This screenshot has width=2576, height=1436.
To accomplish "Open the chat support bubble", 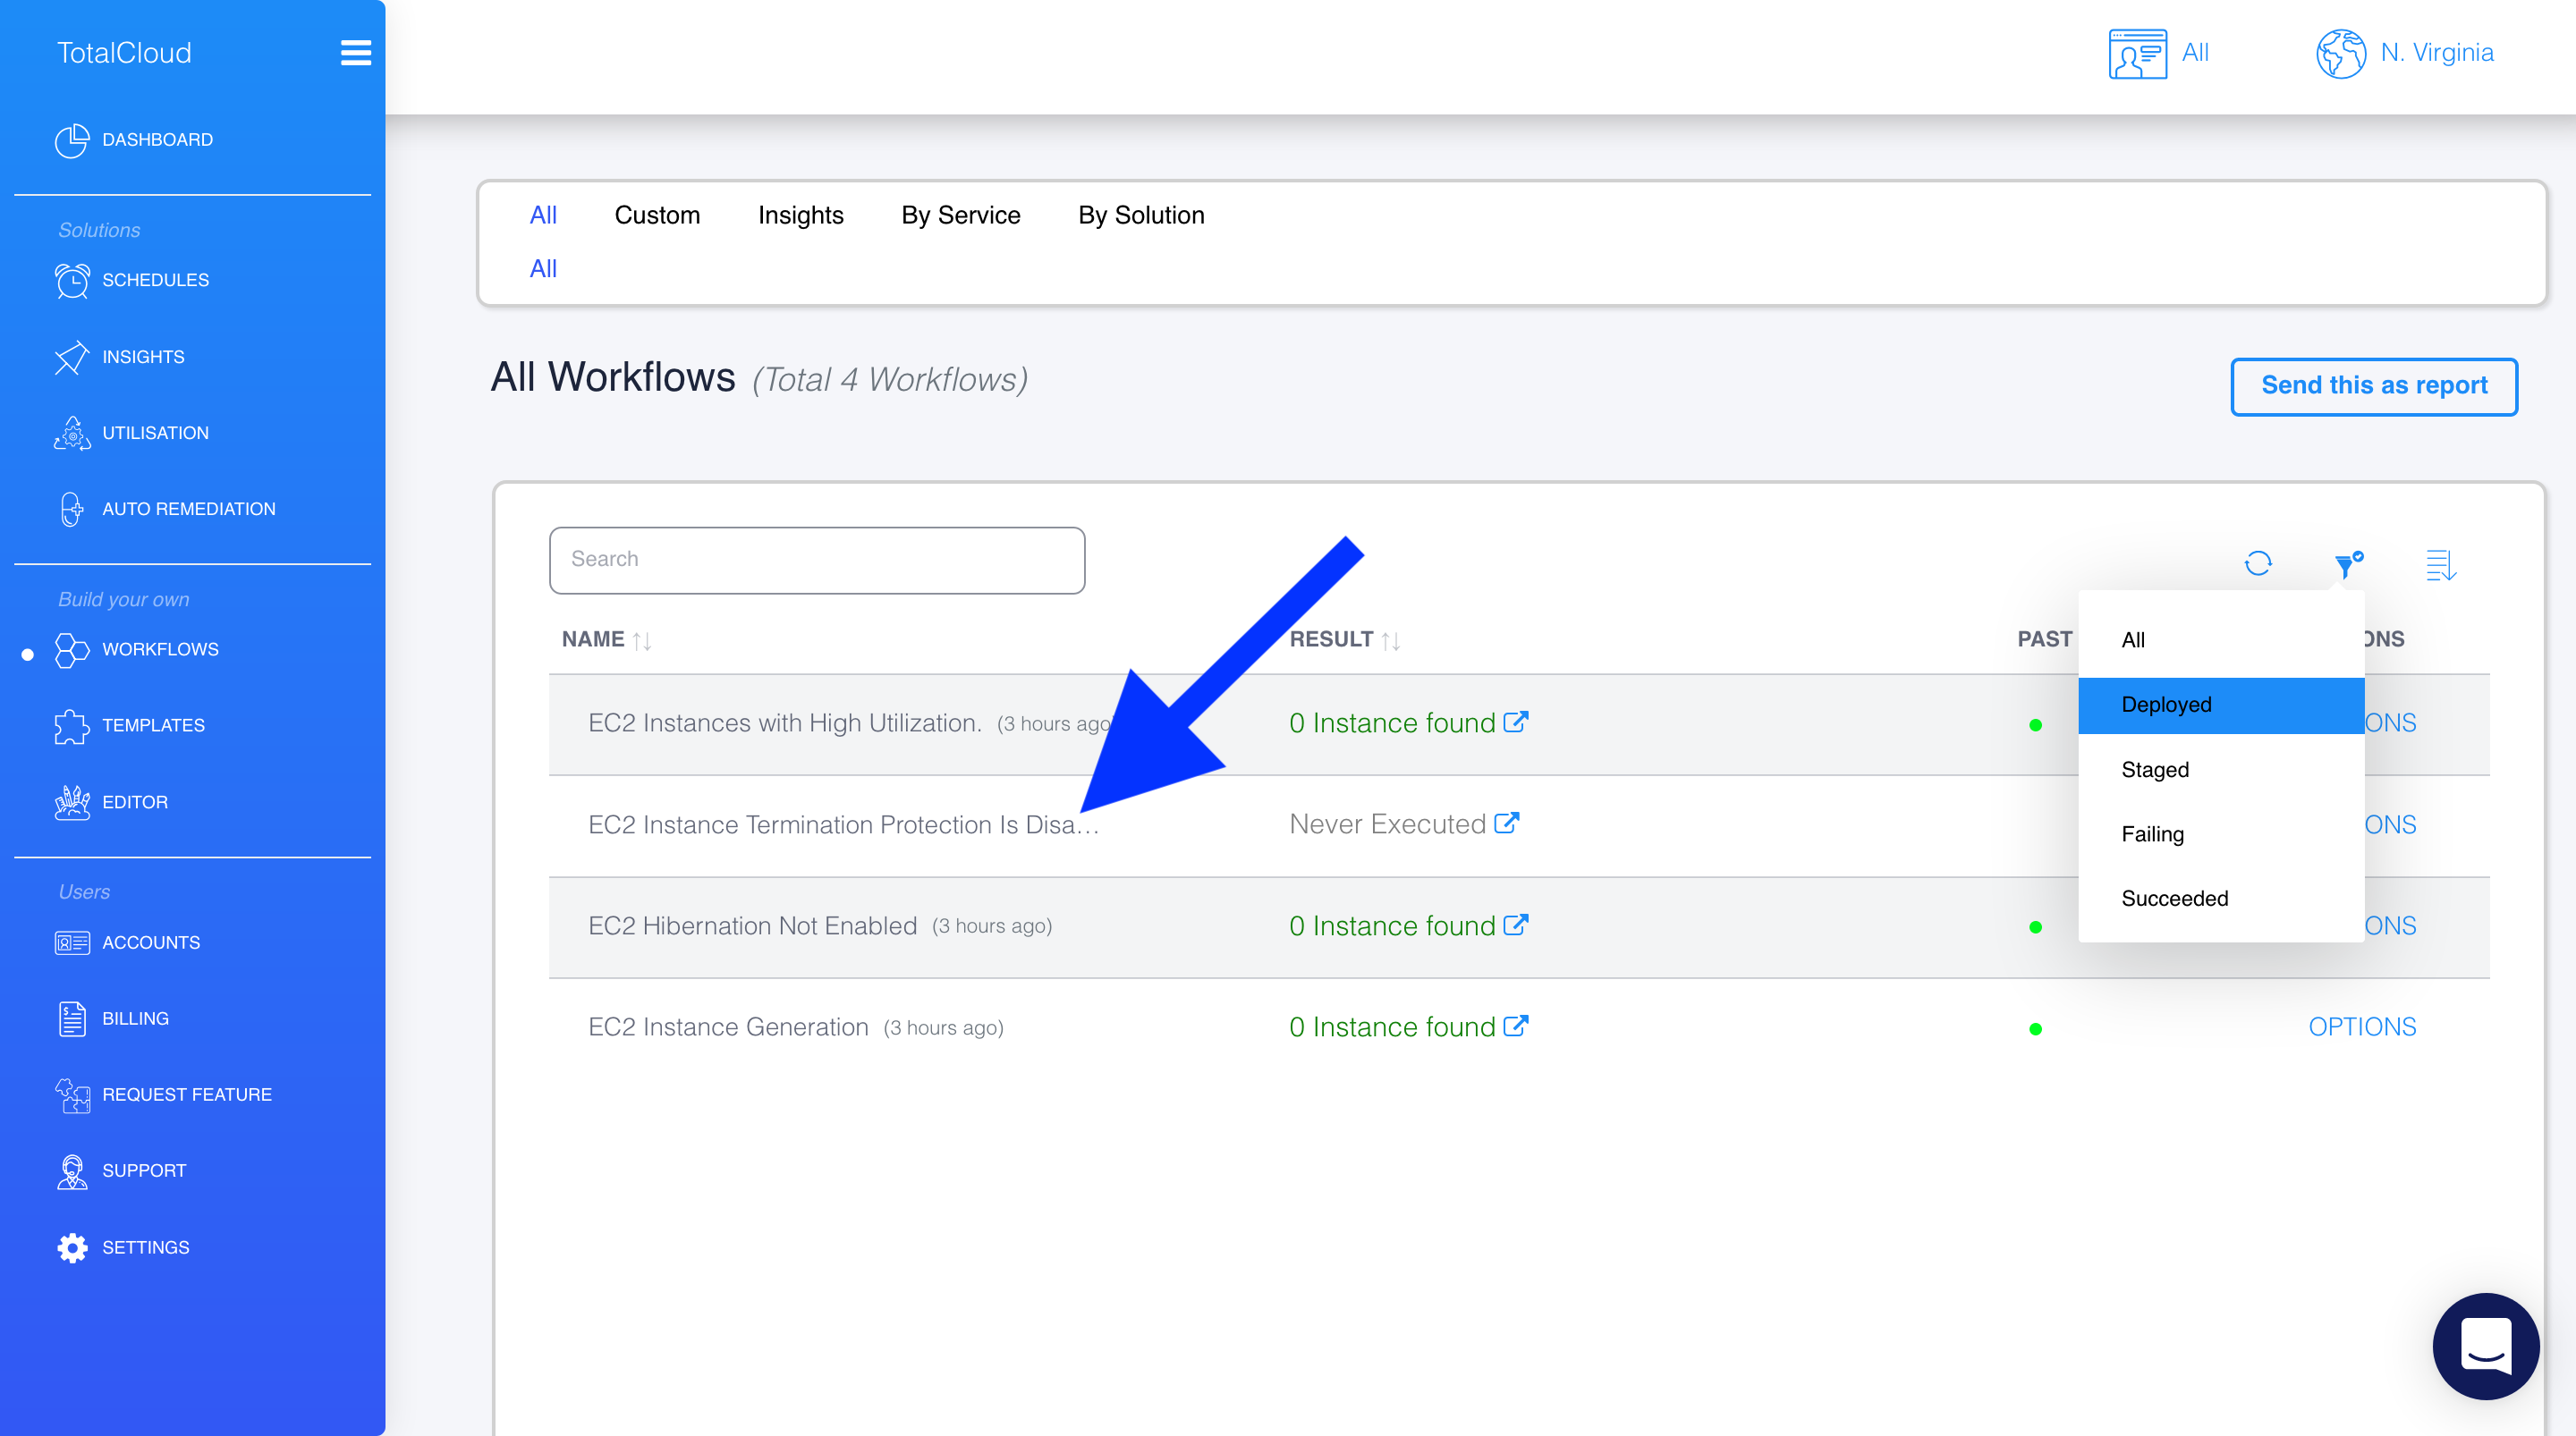I will click(2485, 1346).
